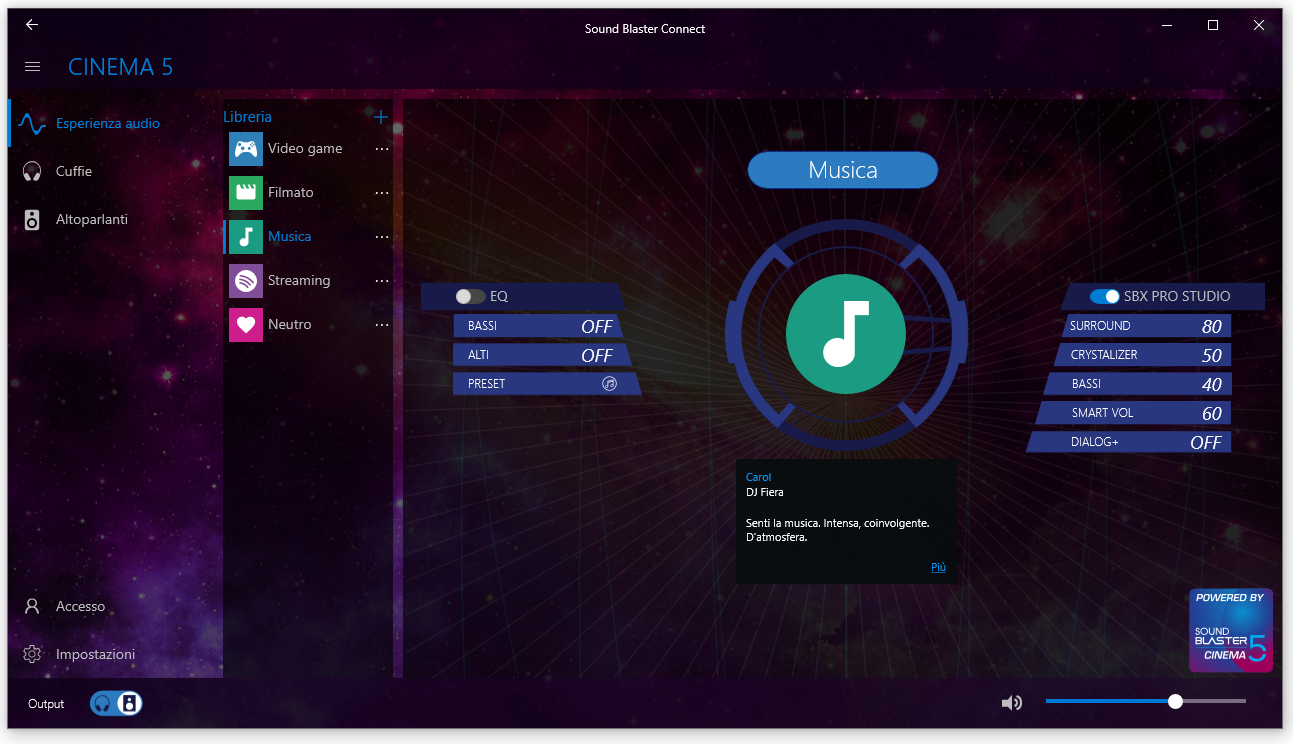Adjust SMART VOL value 60

coord(1133,413)
